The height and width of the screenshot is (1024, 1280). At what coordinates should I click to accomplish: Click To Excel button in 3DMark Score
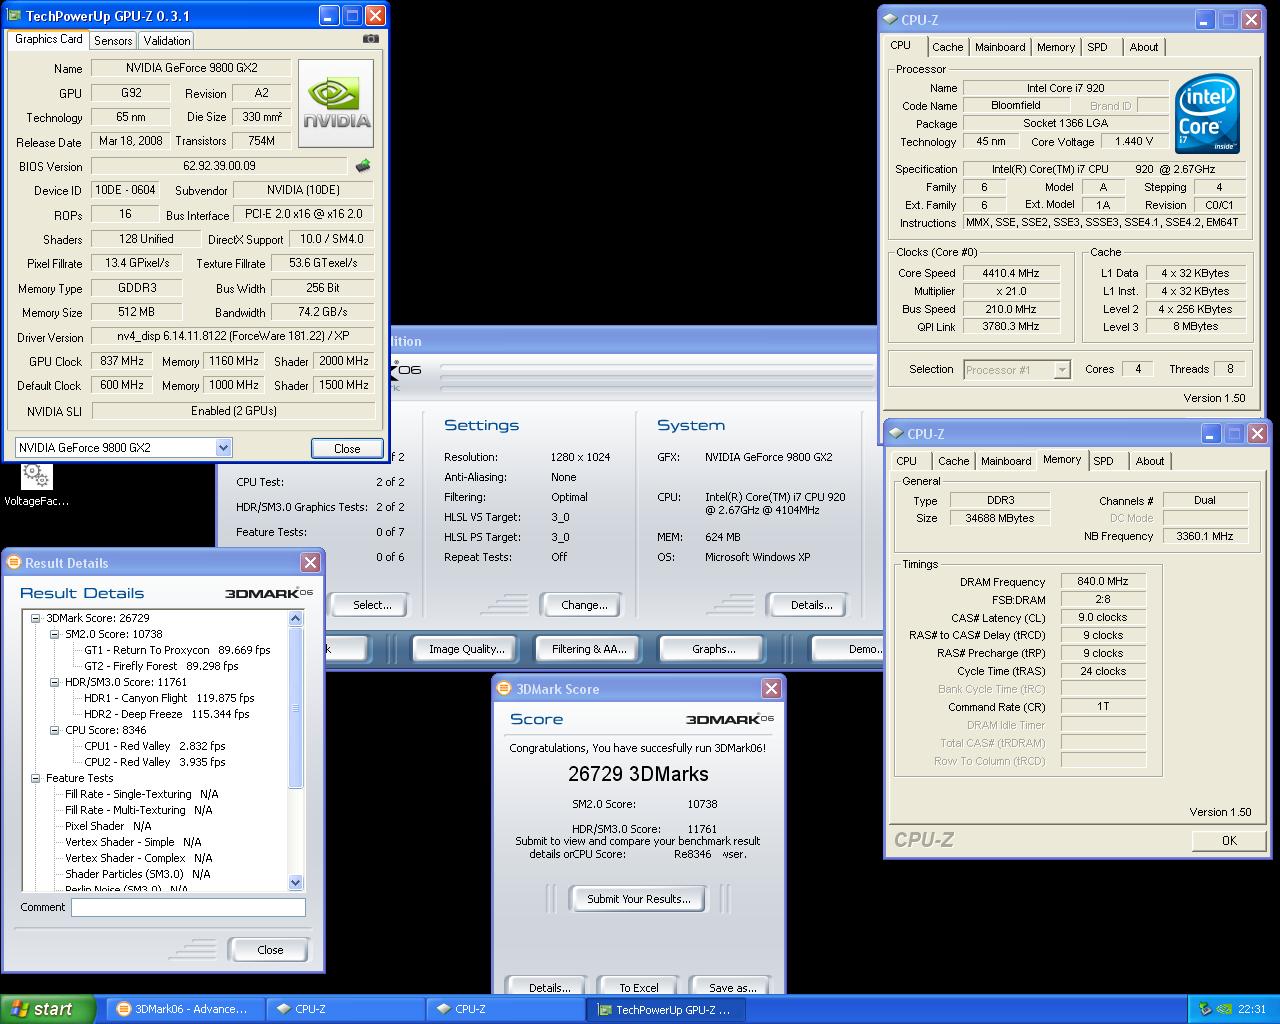click(x=638, y=987)
